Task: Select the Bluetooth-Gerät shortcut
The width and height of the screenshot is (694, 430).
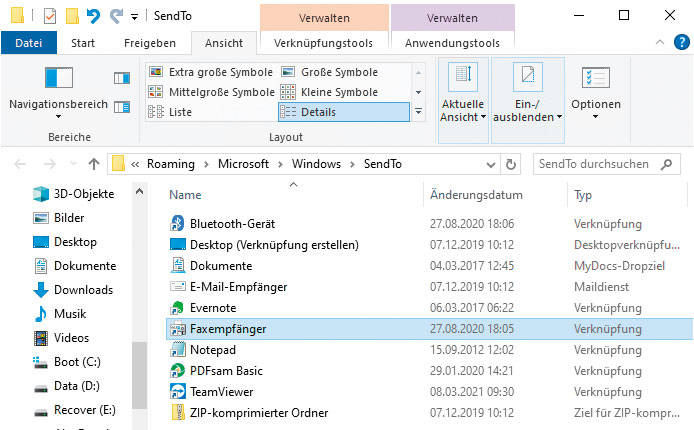Action: [232, 224]
